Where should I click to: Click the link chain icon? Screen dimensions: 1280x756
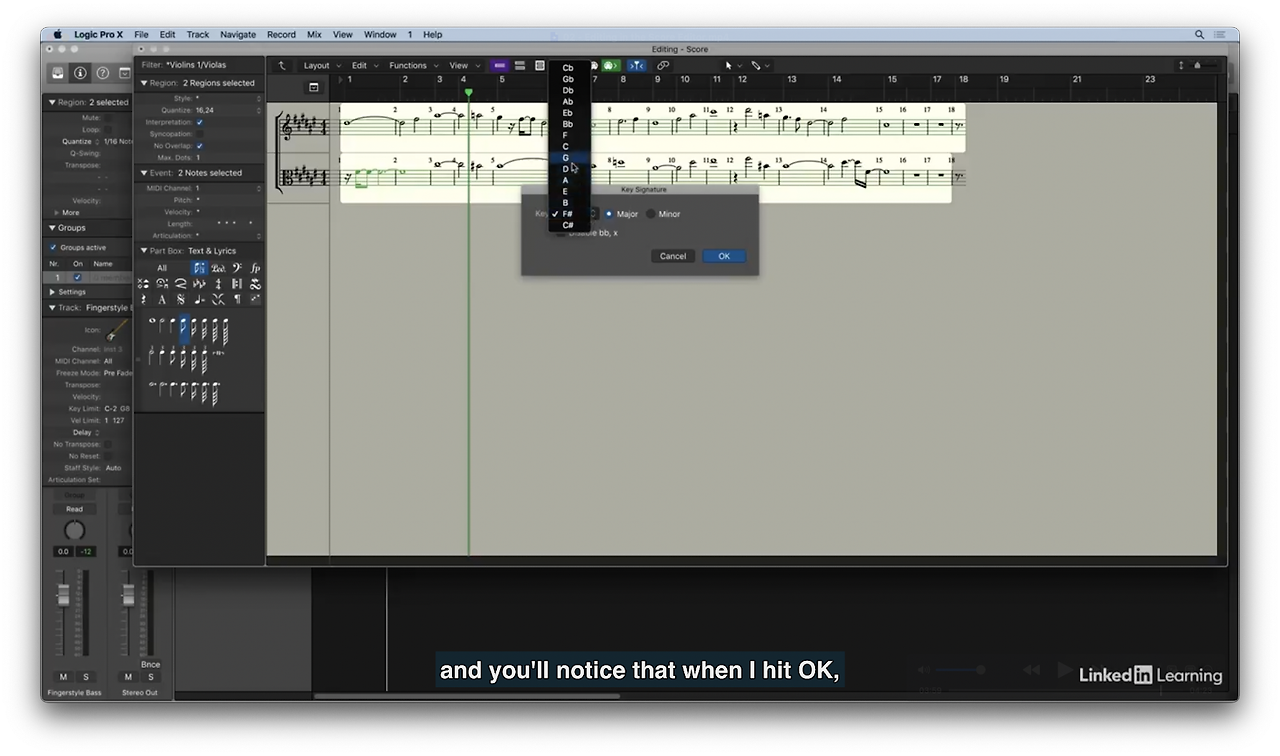663,65
